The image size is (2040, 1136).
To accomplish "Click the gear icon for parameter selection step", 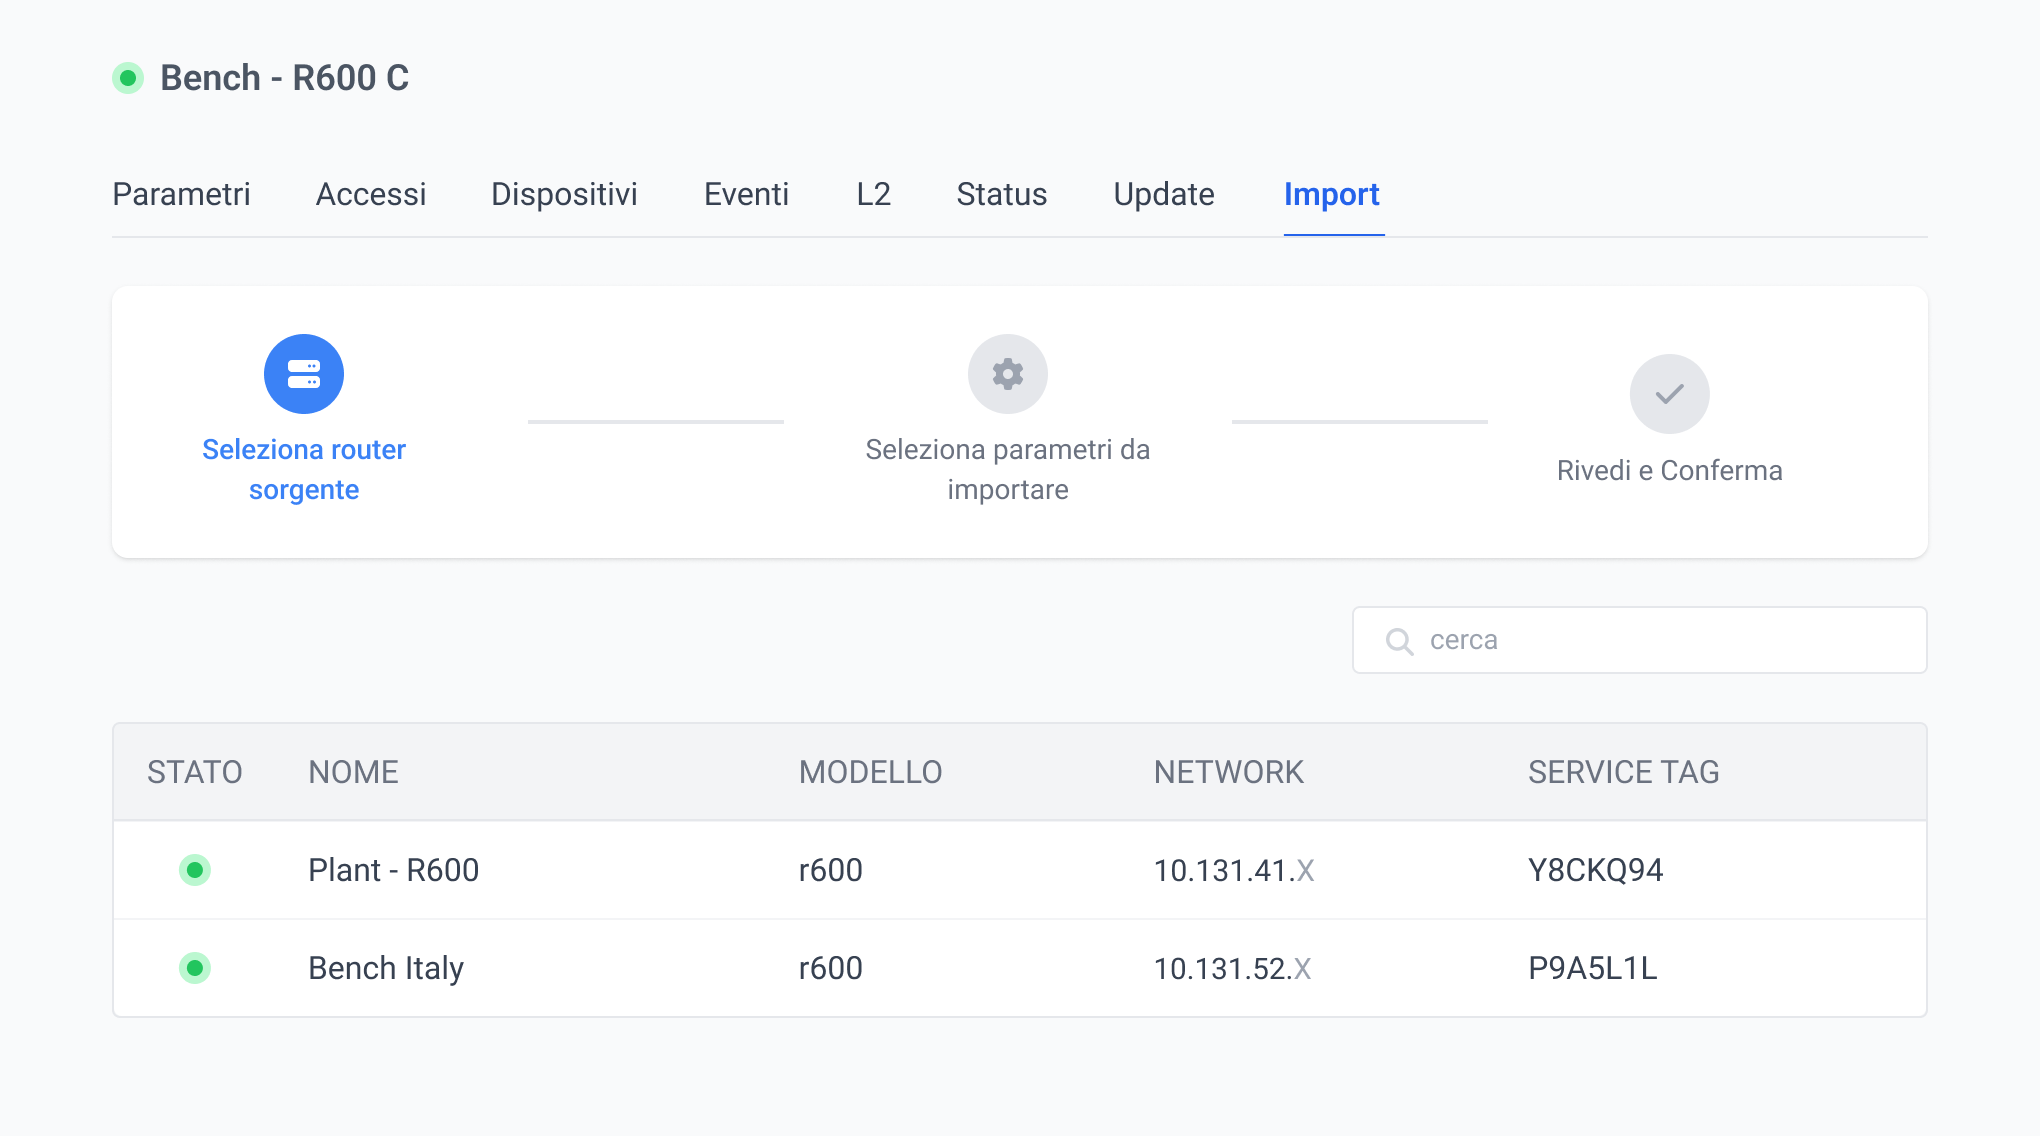I will [x=1007, y=374].
